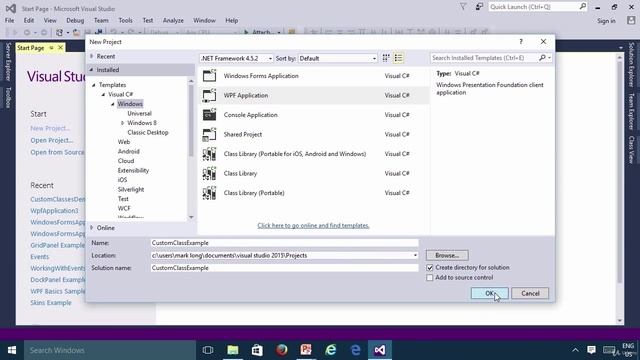Toggle Create directory for solution checkbox
Screen dimensions: 640x360
pos(430,268)
